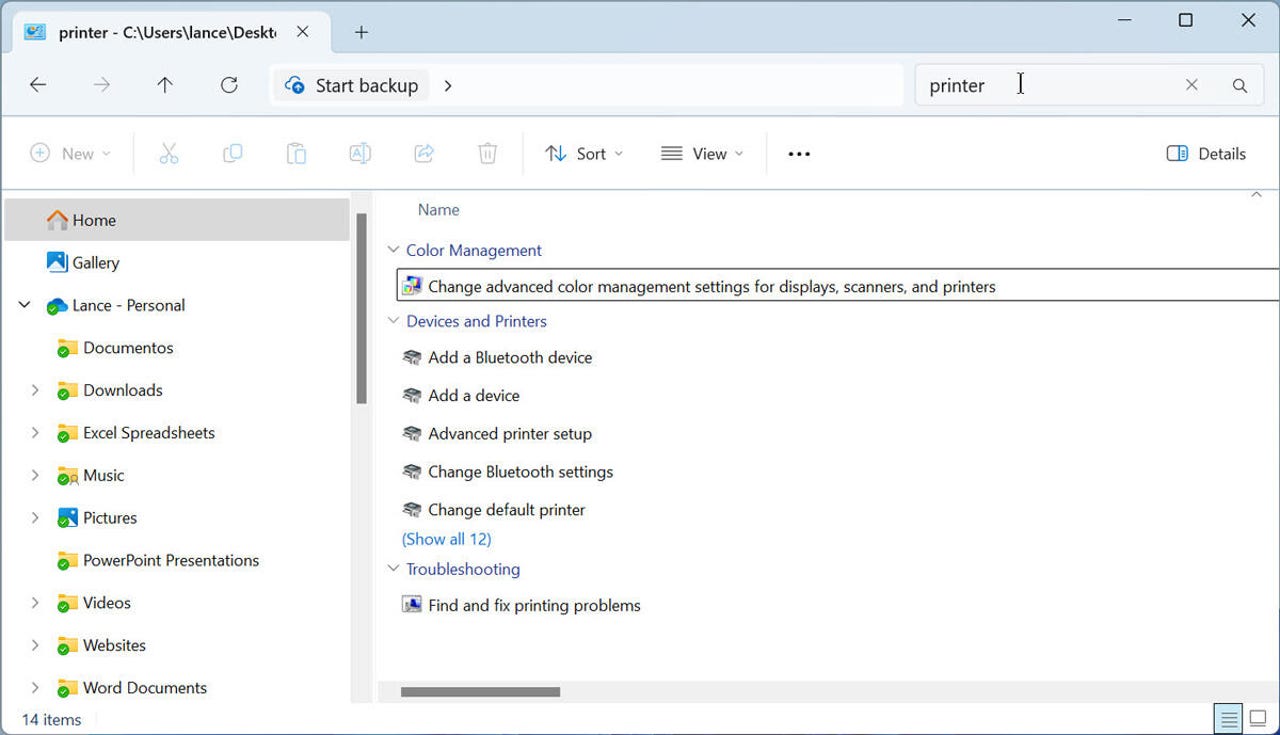1280x735 pixels.
Task: Toggle the Details pane
Action: [x=1206, y=153]
